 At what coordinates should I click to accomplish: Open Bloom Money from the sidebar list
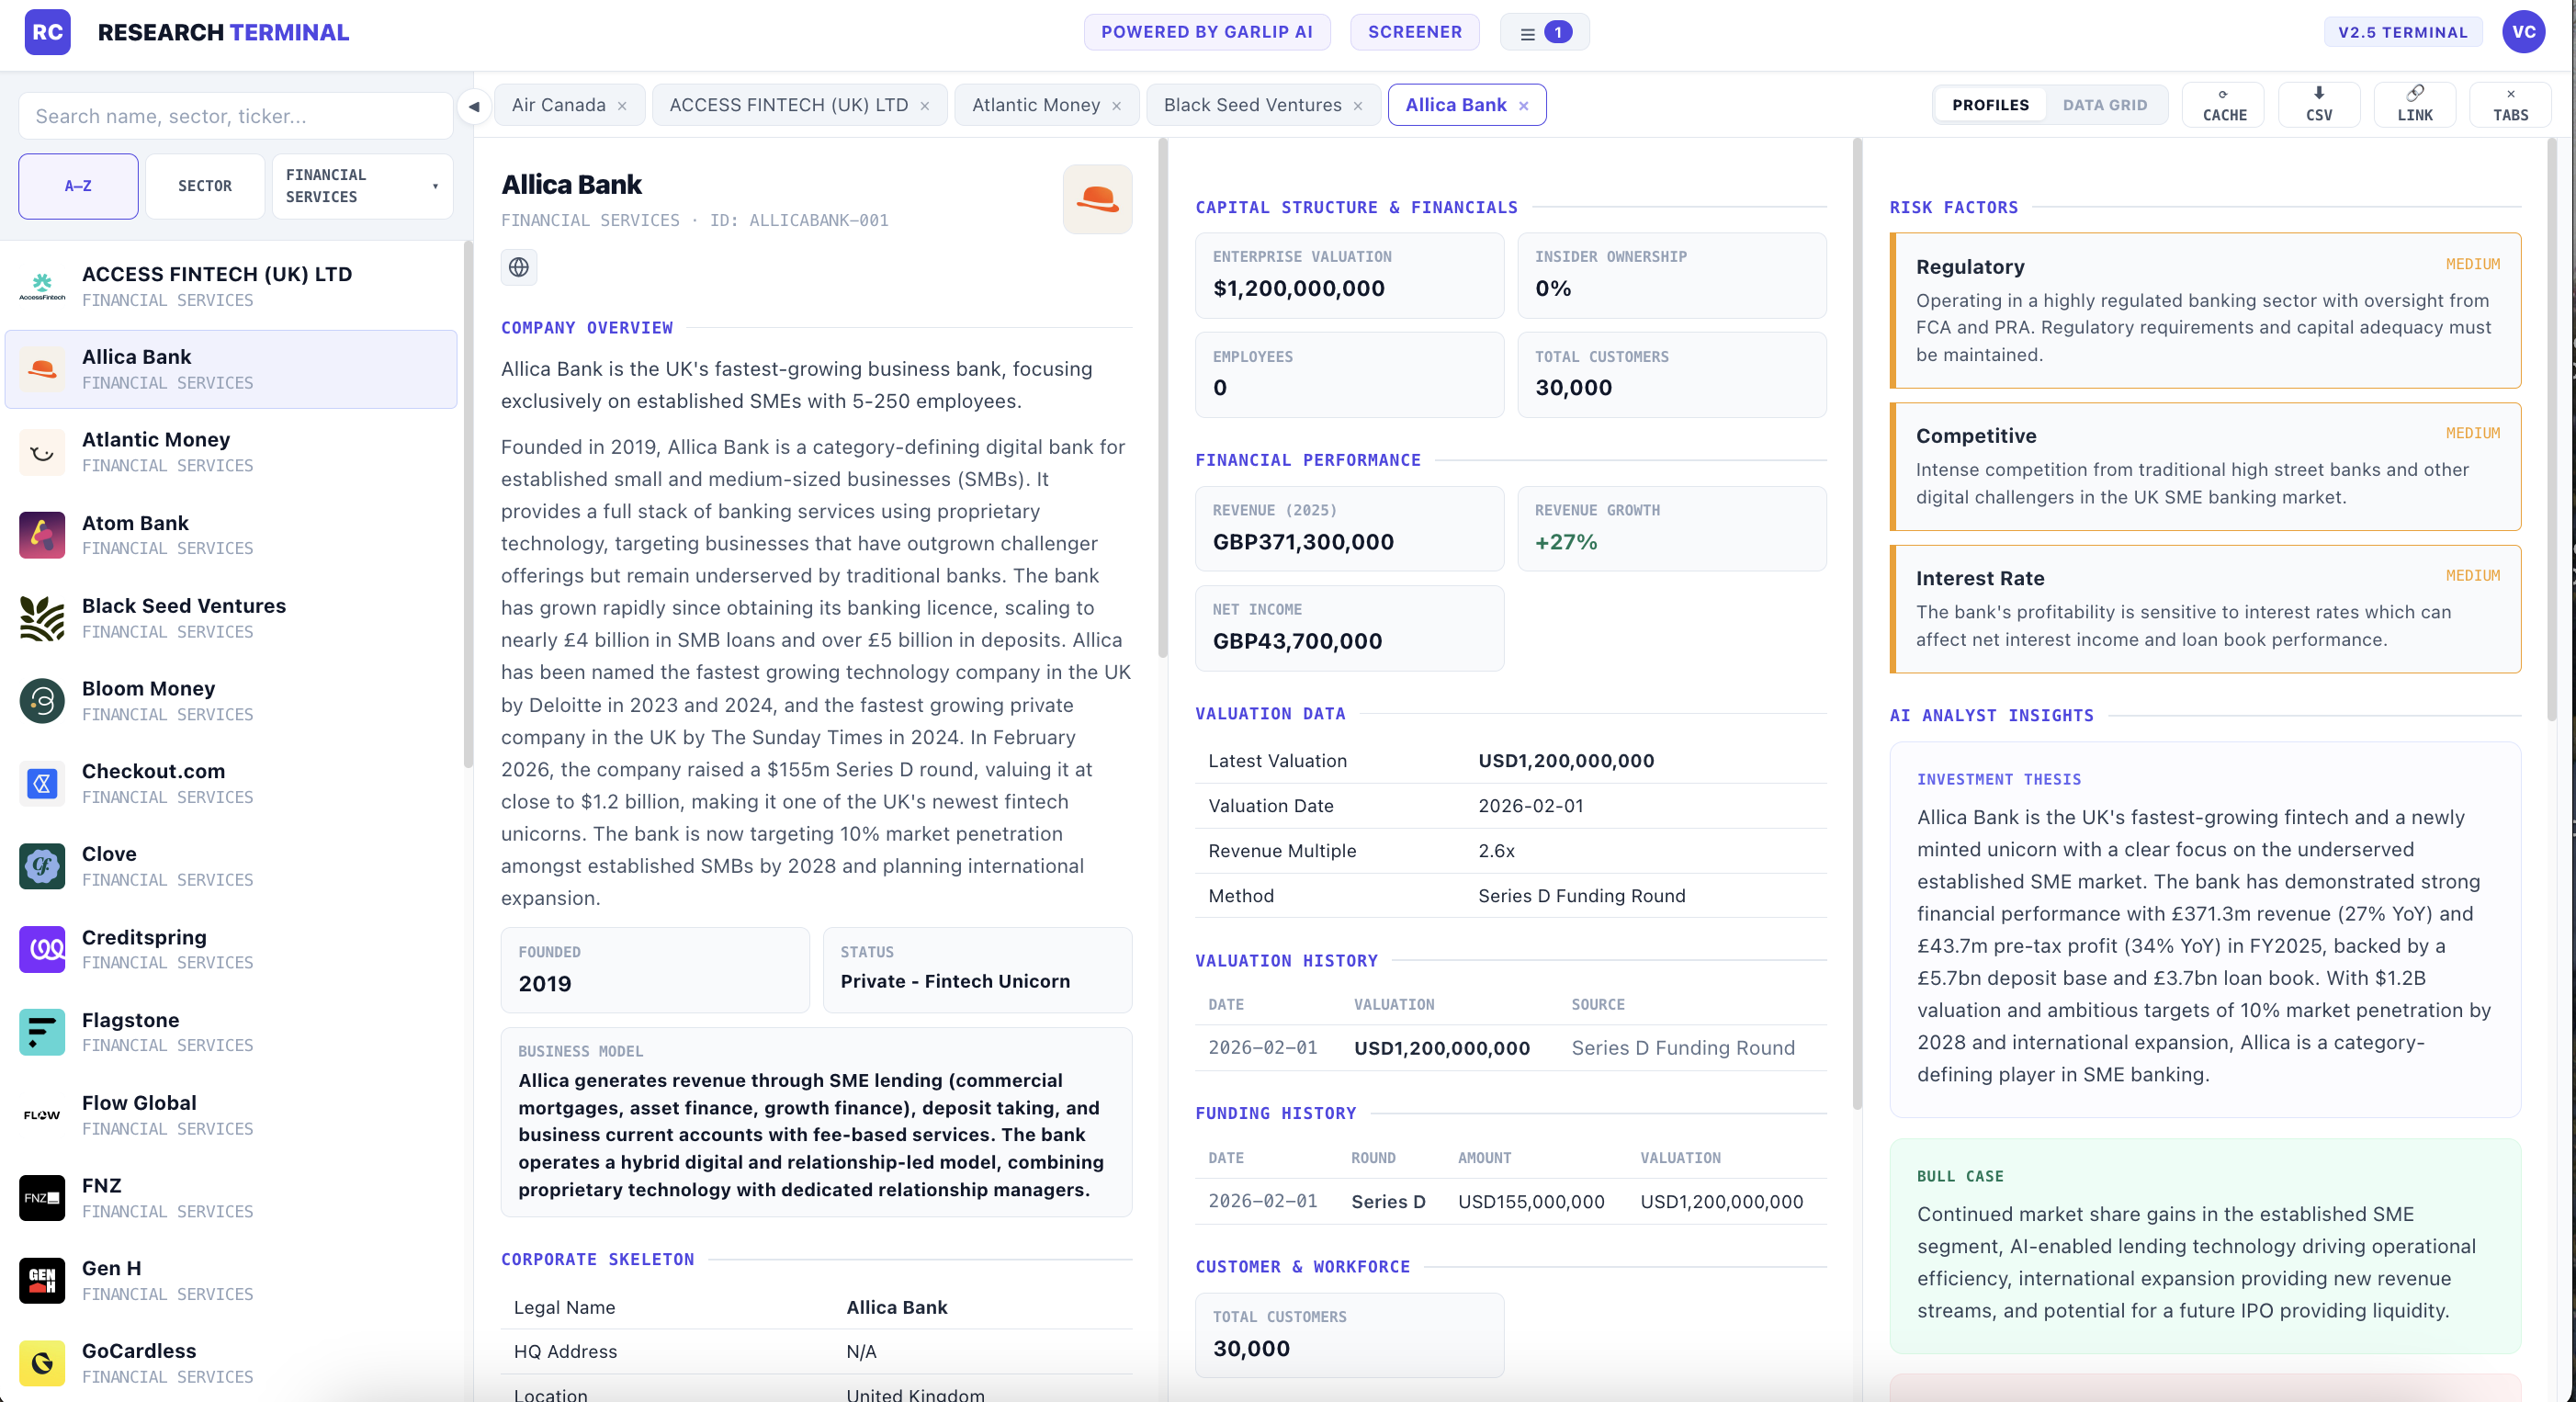(x=231, y=701)
